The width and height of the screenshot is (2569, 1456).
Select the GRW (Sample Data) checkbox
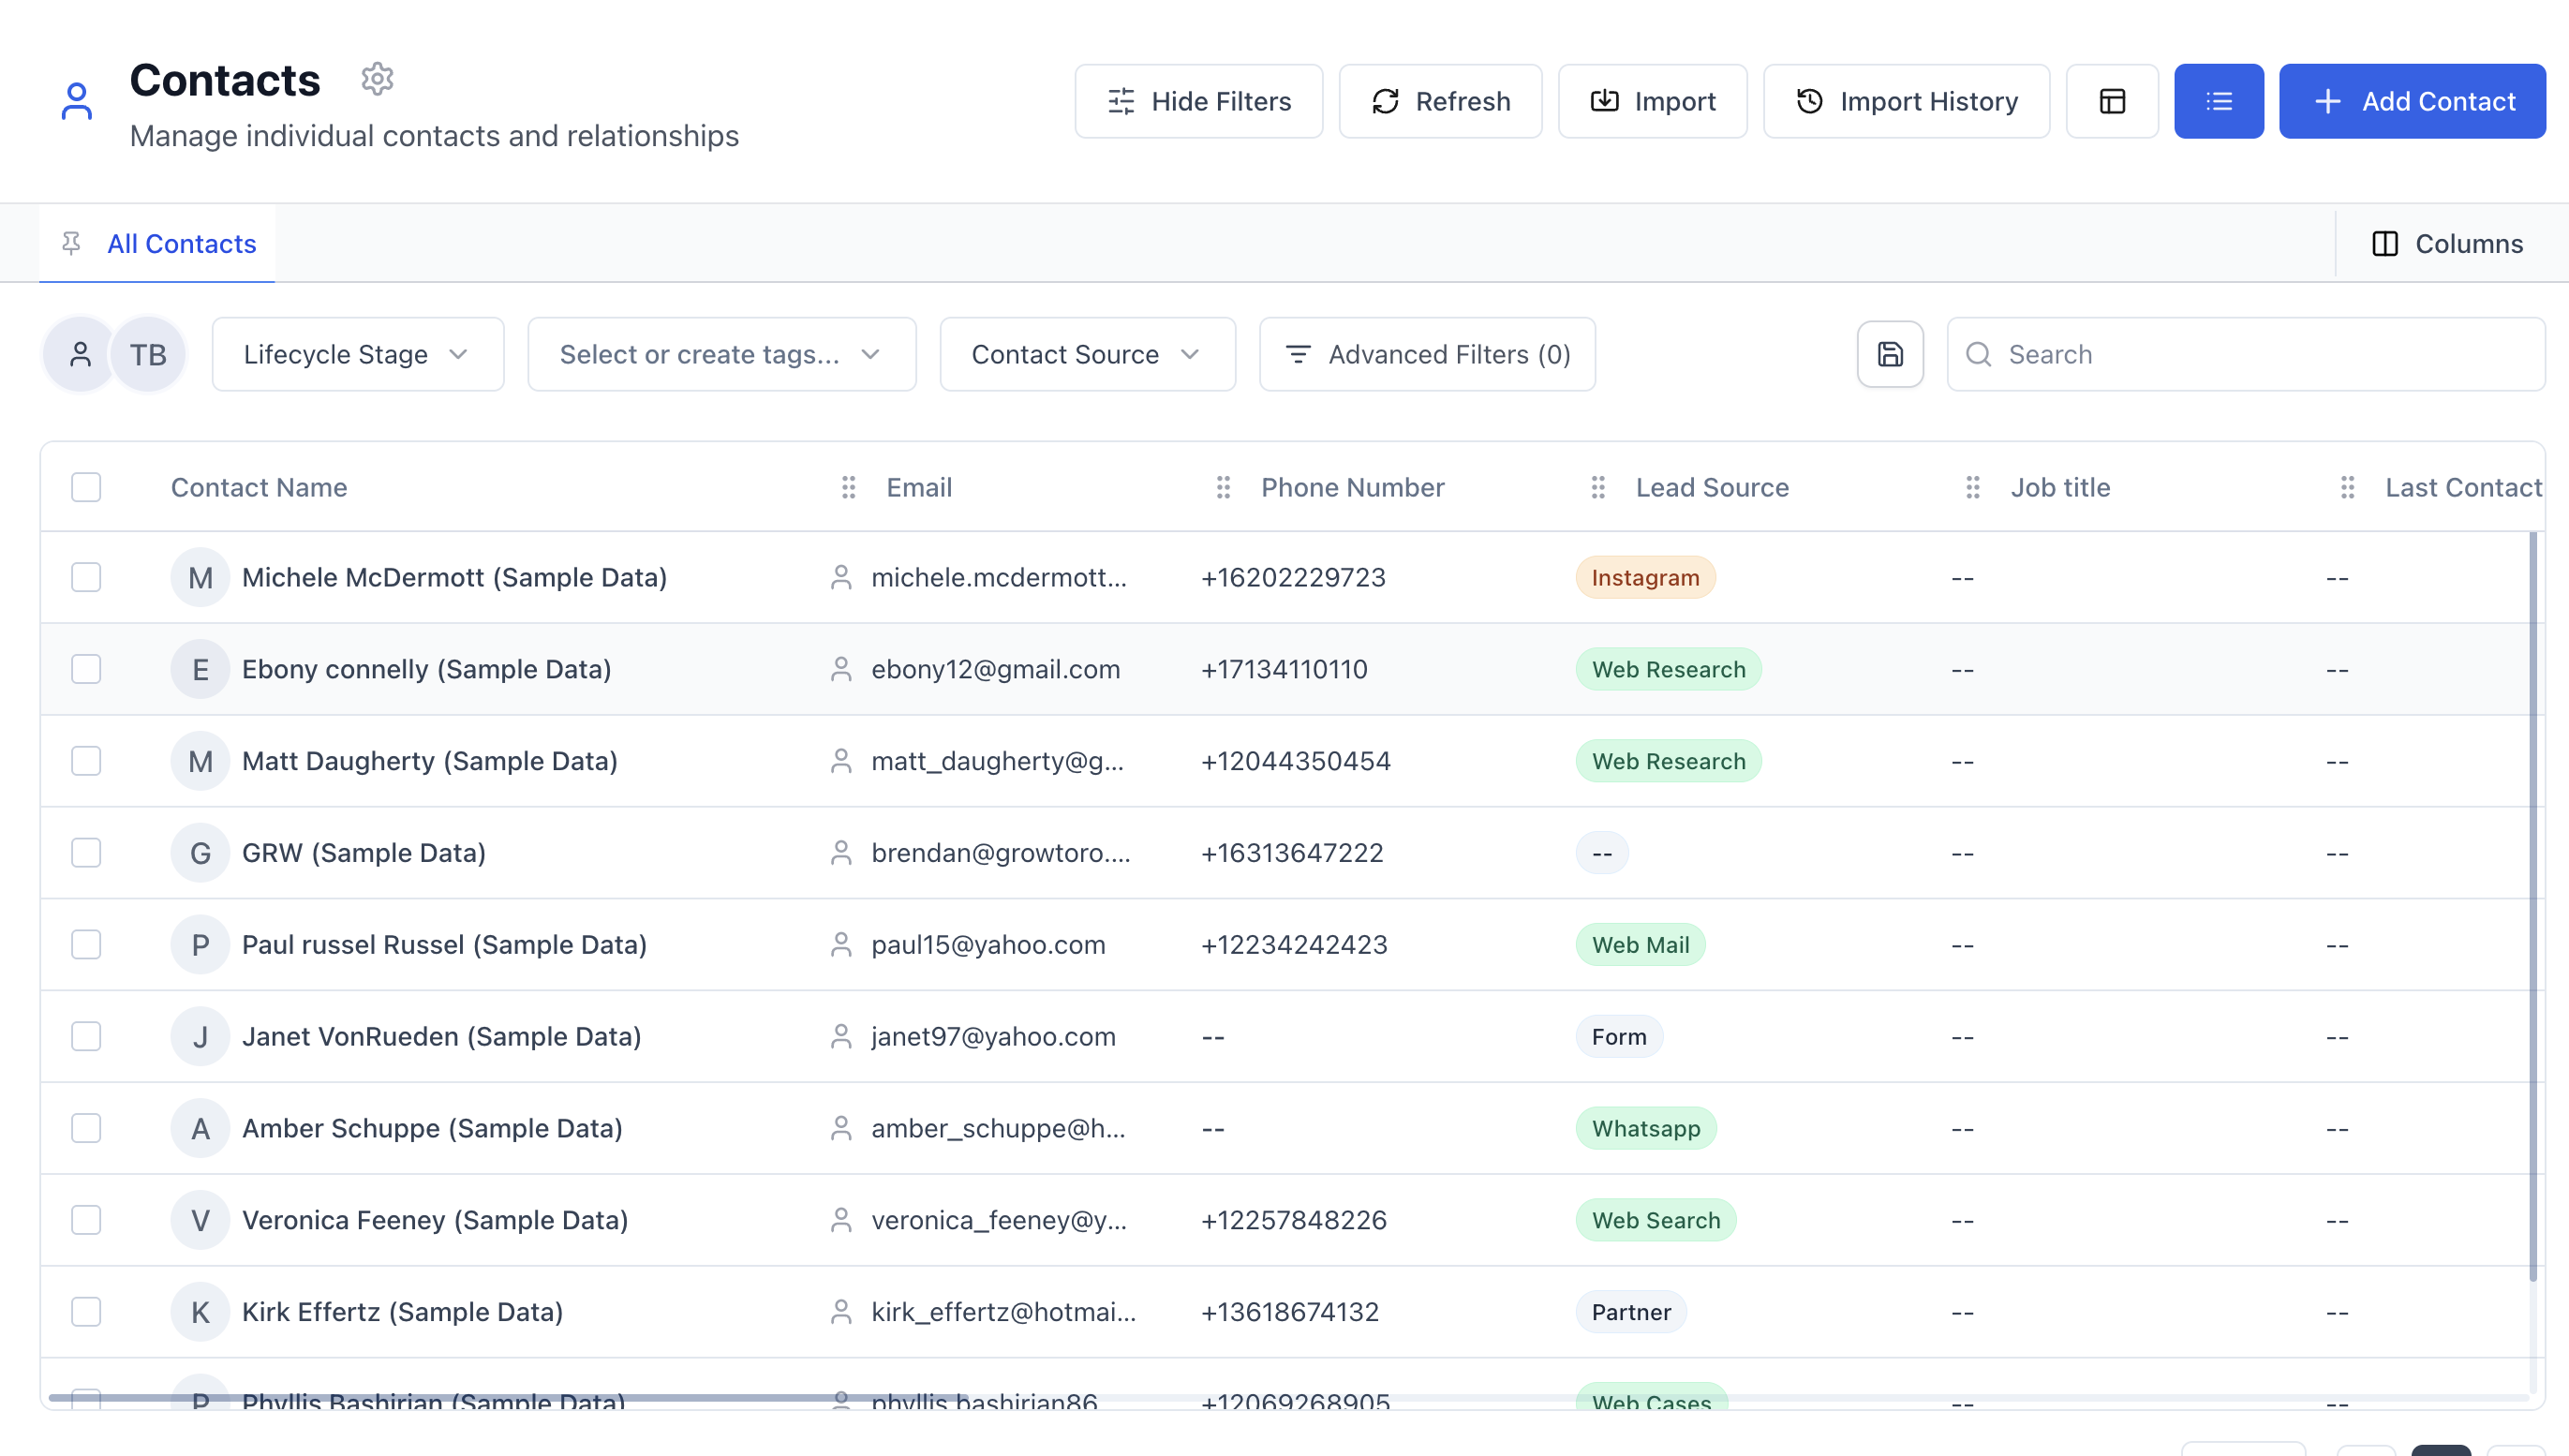pos(86,853)
